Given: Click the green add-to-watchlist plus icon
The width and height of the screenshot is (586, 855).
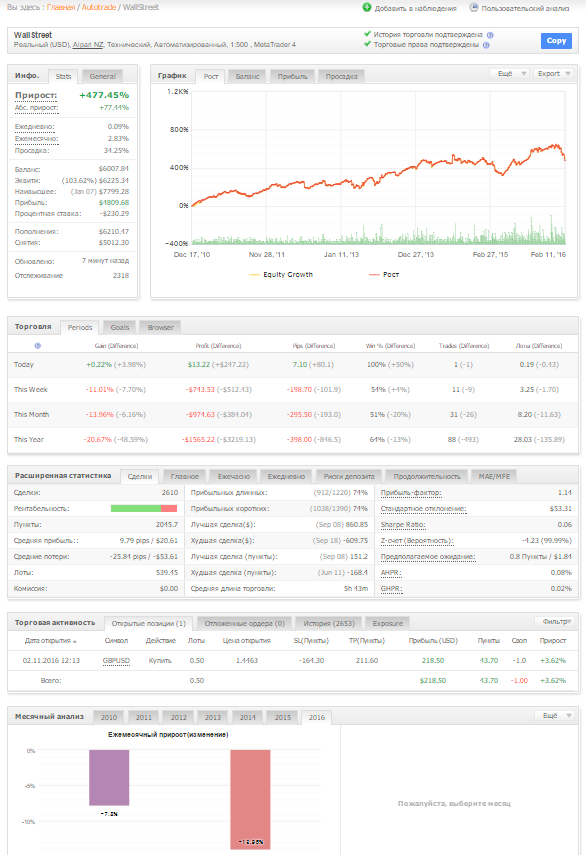Looking at the screenshot, I should click(367, 7).
